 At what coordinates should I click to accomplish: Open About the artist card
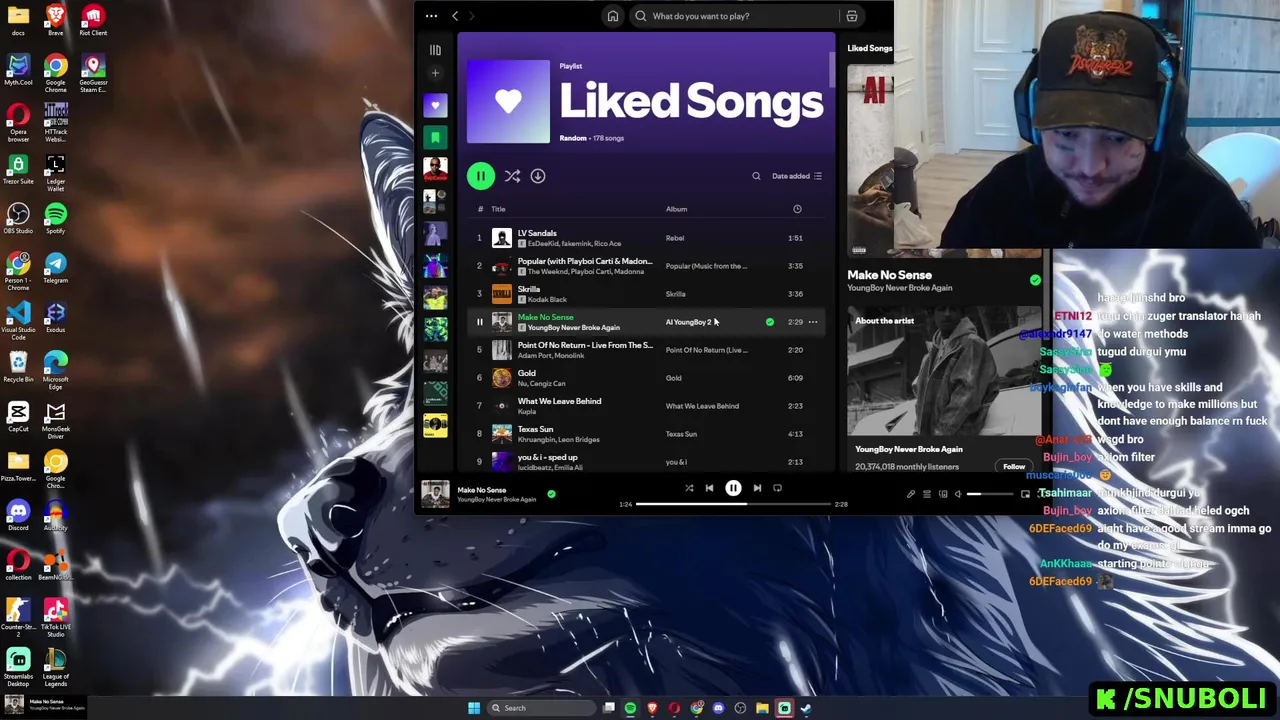[944, 390]
